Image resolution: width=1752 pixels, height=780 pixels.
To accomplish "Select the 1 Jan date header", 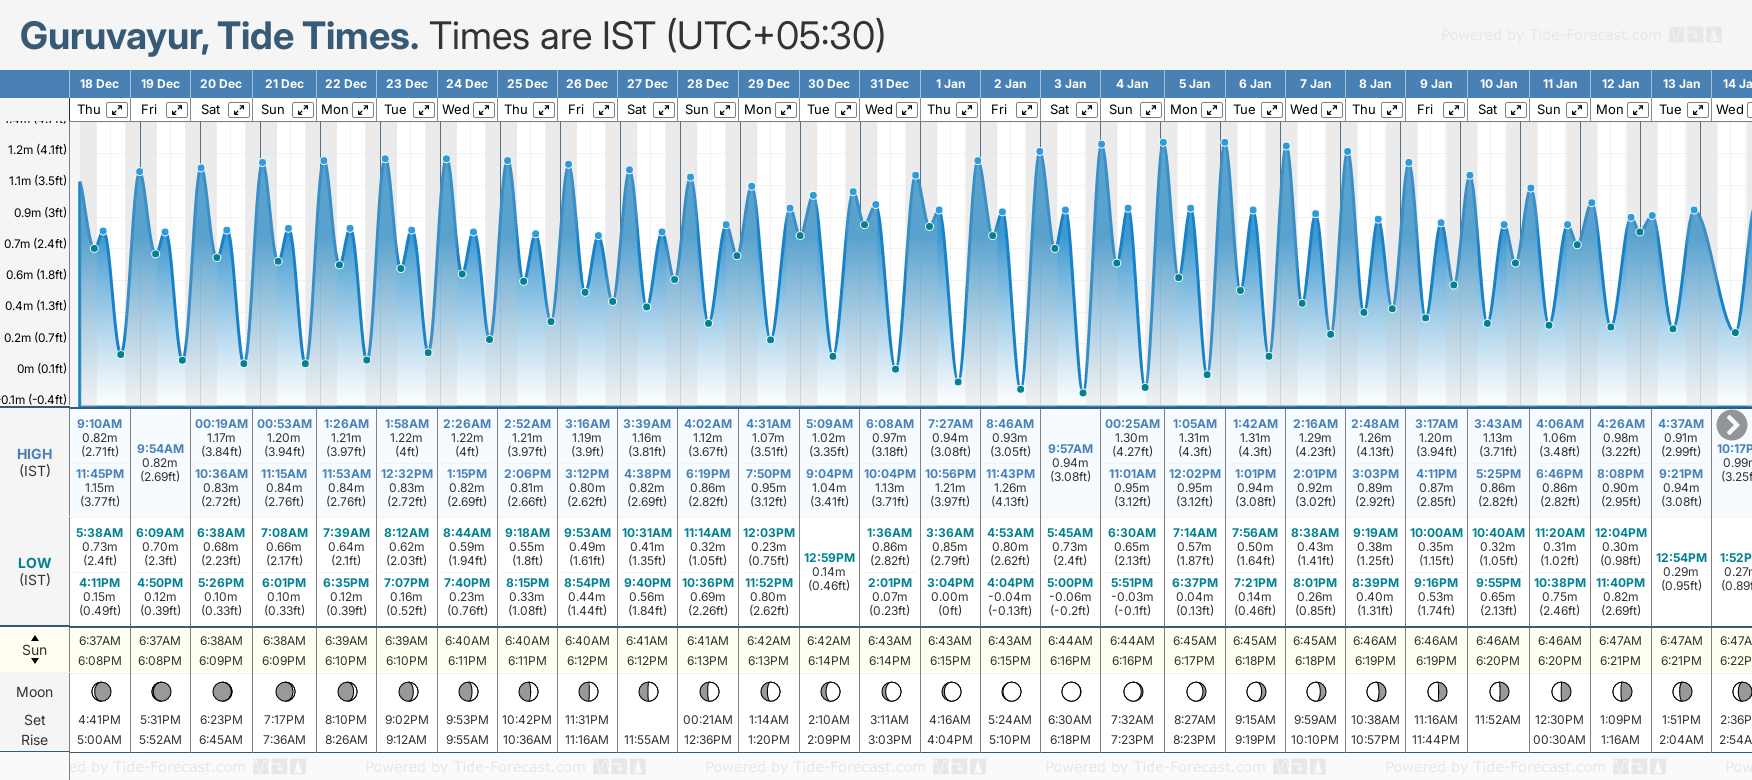I will click(950, 84).
